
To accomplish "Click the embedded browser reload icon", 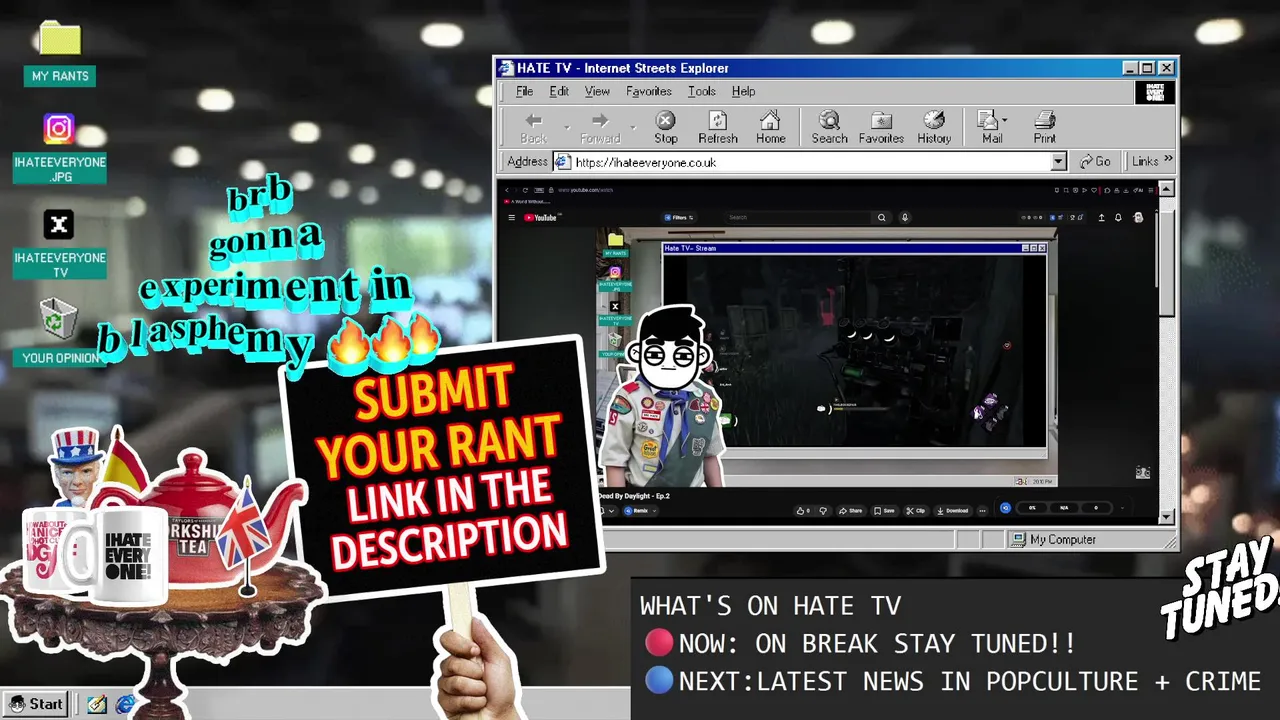I will click(x=525, y=190).
